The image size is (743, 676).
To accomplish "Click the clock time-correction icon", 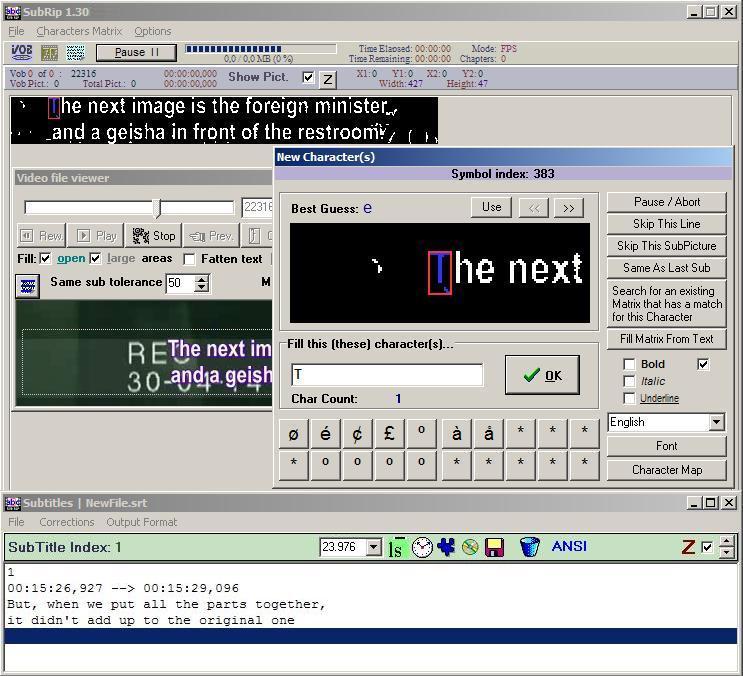I will click(422, 547).
